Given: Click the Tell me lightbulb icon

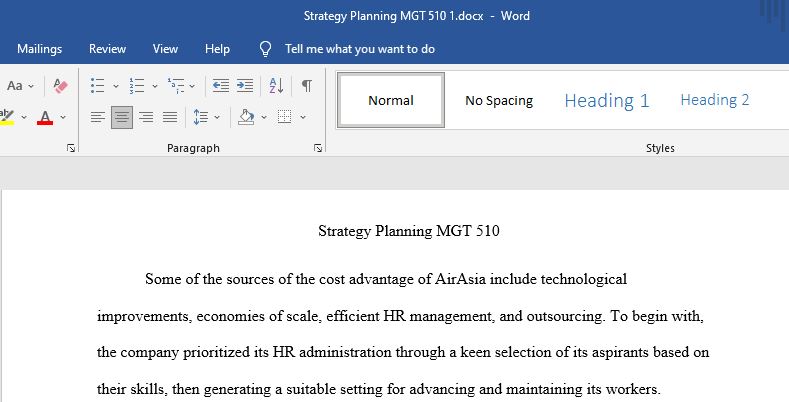Looking at the screenshot, I should pyautogui.click(x=265, y=49).
